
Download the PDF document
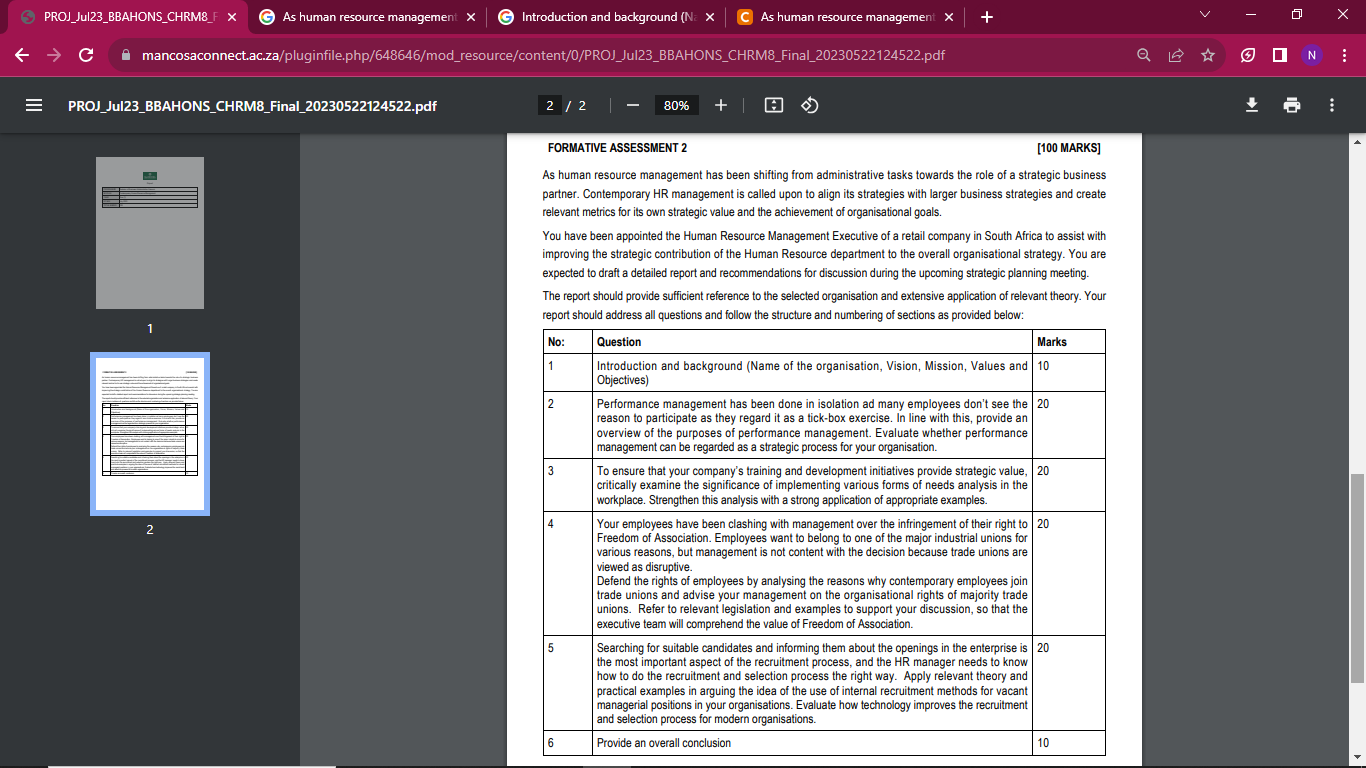[x=1251, y=104]
